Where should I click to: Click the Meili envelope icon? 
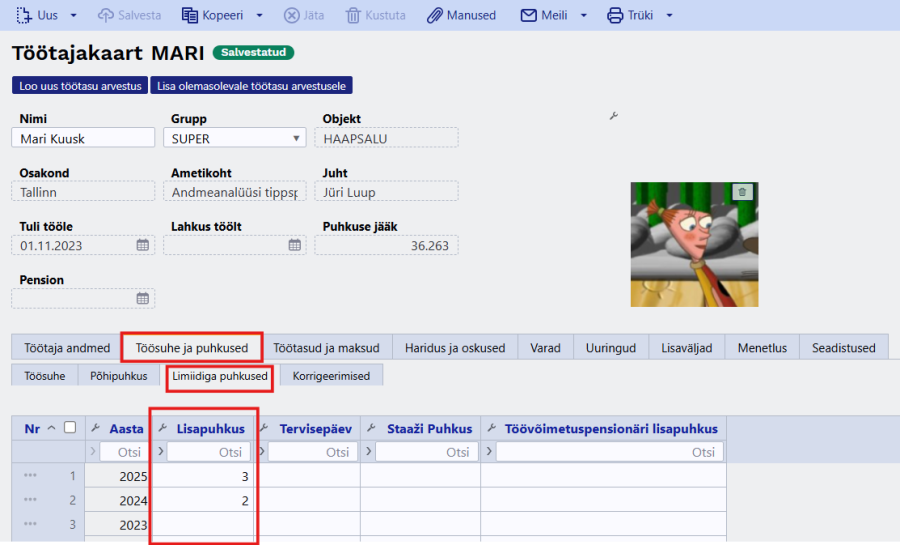pyautogui.click(x=529, y=16)
